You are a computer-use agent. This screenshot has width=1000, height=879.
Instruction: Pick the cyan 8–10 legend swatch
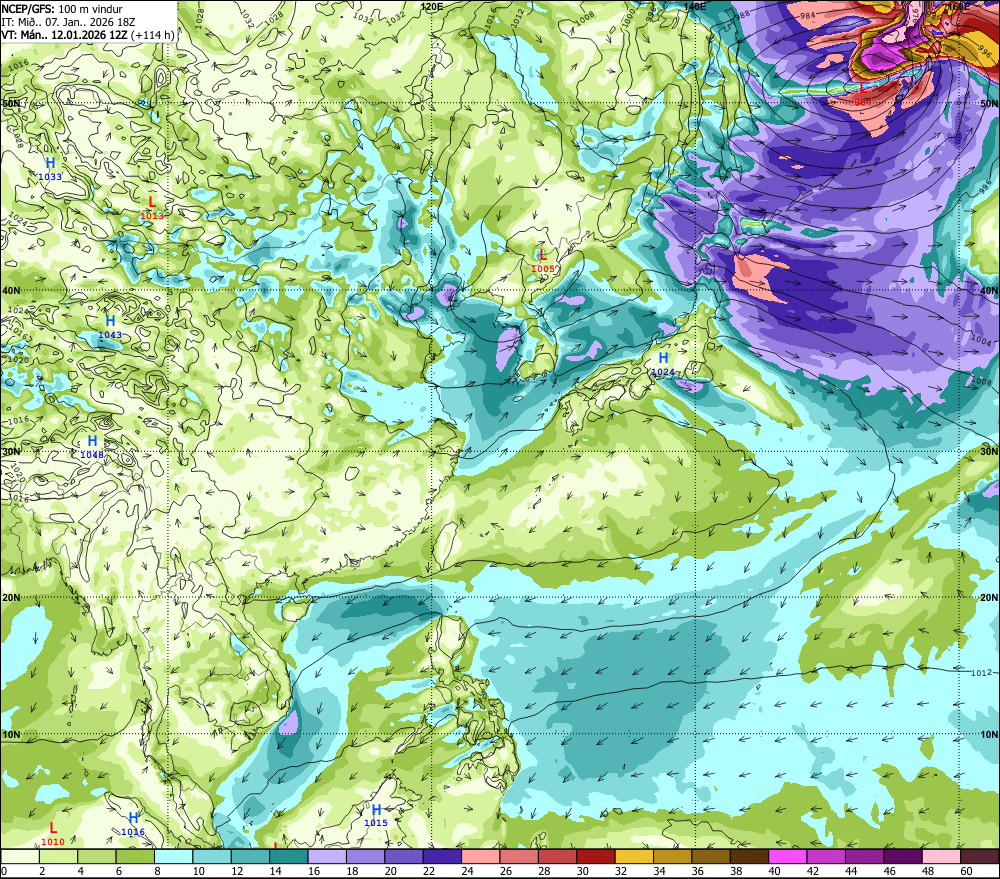[x=173, y=857]
